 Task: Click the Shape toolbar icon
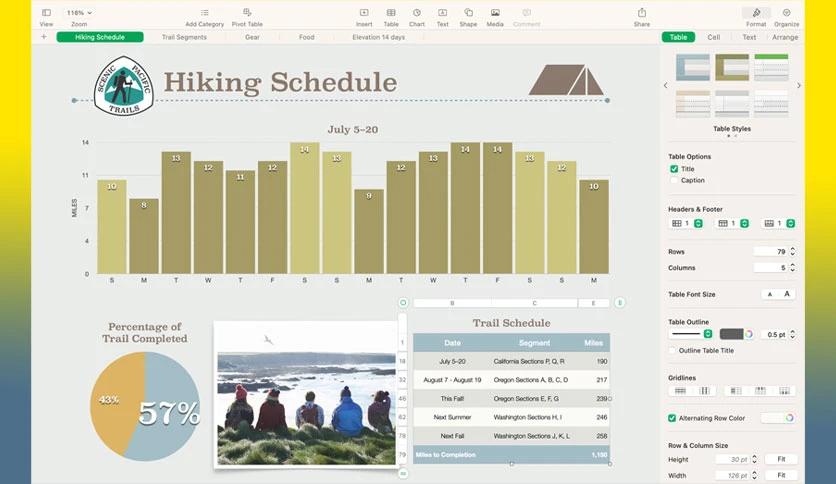[x=468, y=13]
